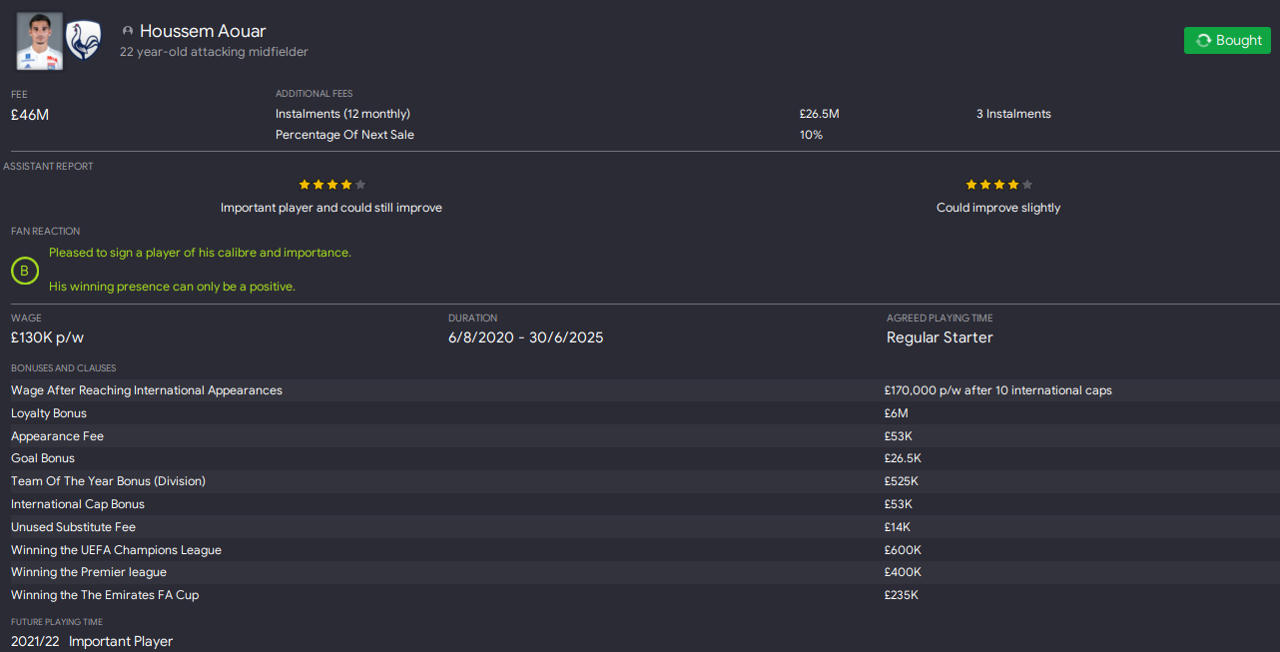Select the Loyalty Bonus row
Screen dimensions: 1280x652
[x=49, y=413]
